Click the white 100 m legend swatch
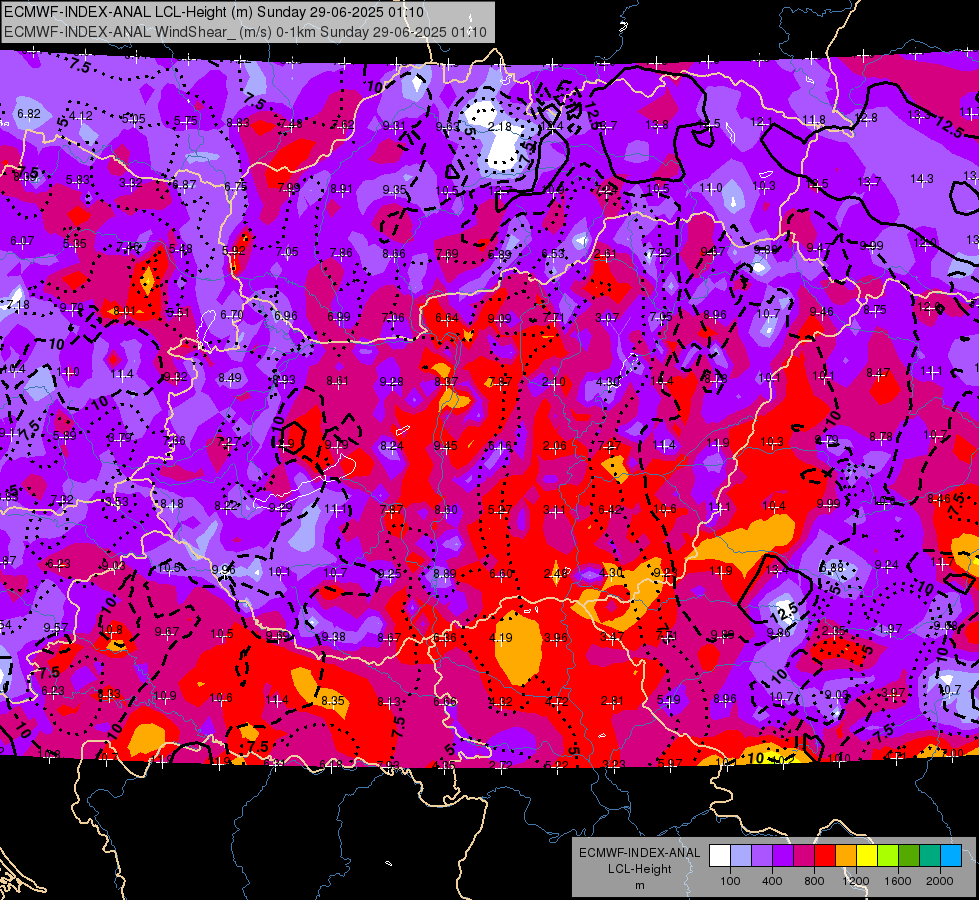The width and height of the screenshot is (979, 900). coord(720,856)
